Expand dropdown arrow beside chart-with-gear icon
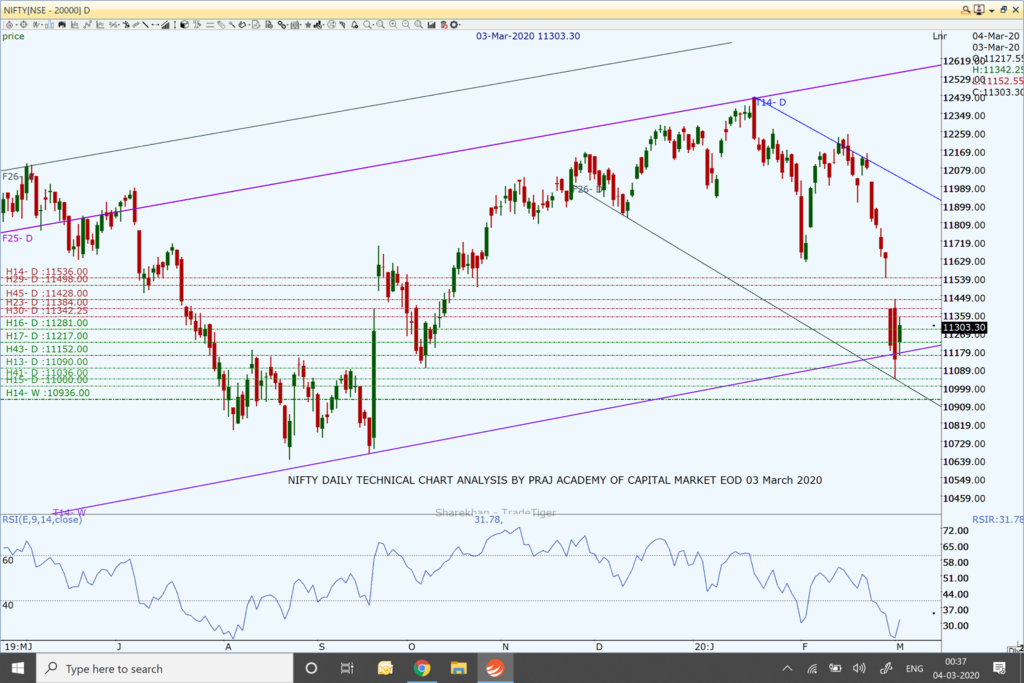This screenshot has height=683, width=1024. [323, 25]
